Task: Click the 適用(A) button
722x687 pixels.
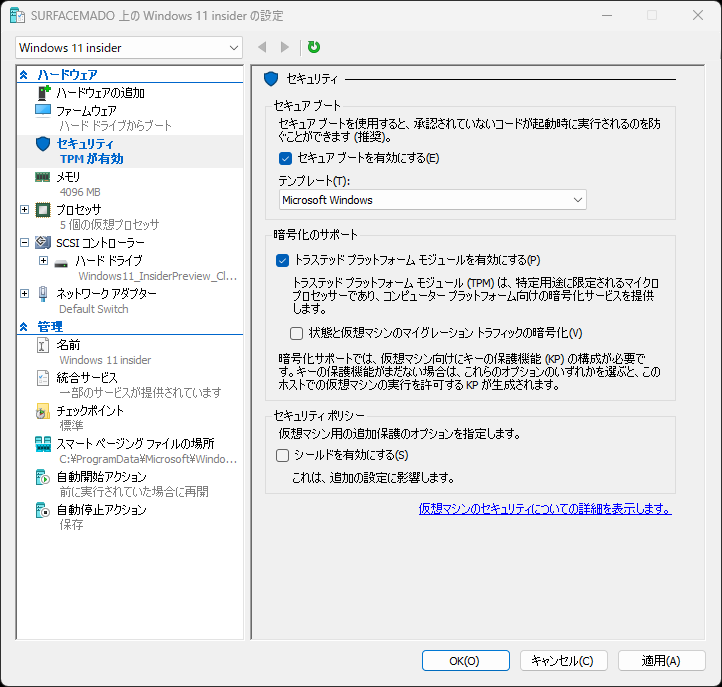Action: (661, 661)
